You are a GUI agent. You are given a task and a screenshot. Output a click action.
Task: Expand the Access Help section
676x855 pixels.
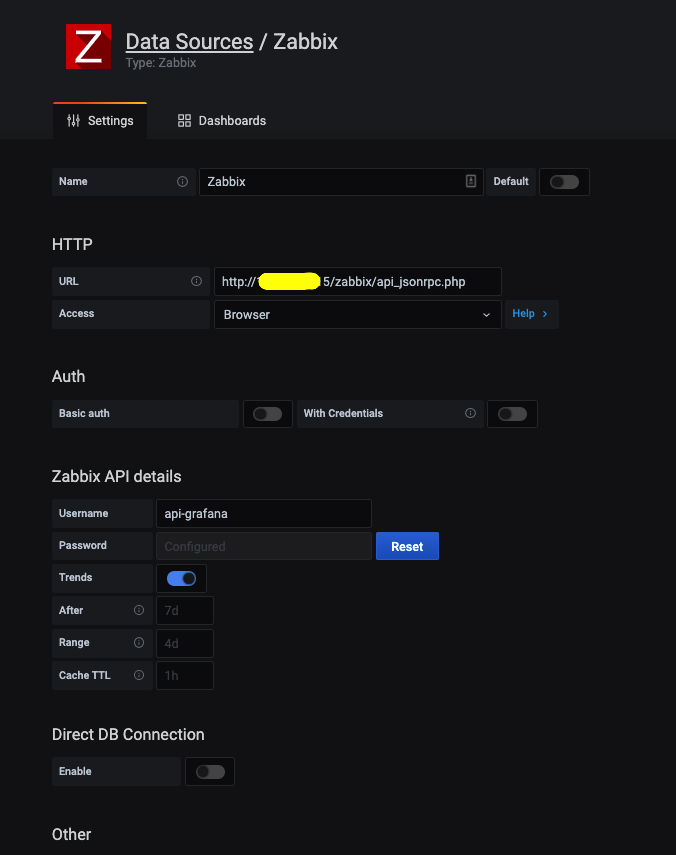click(x=530, y=314)
